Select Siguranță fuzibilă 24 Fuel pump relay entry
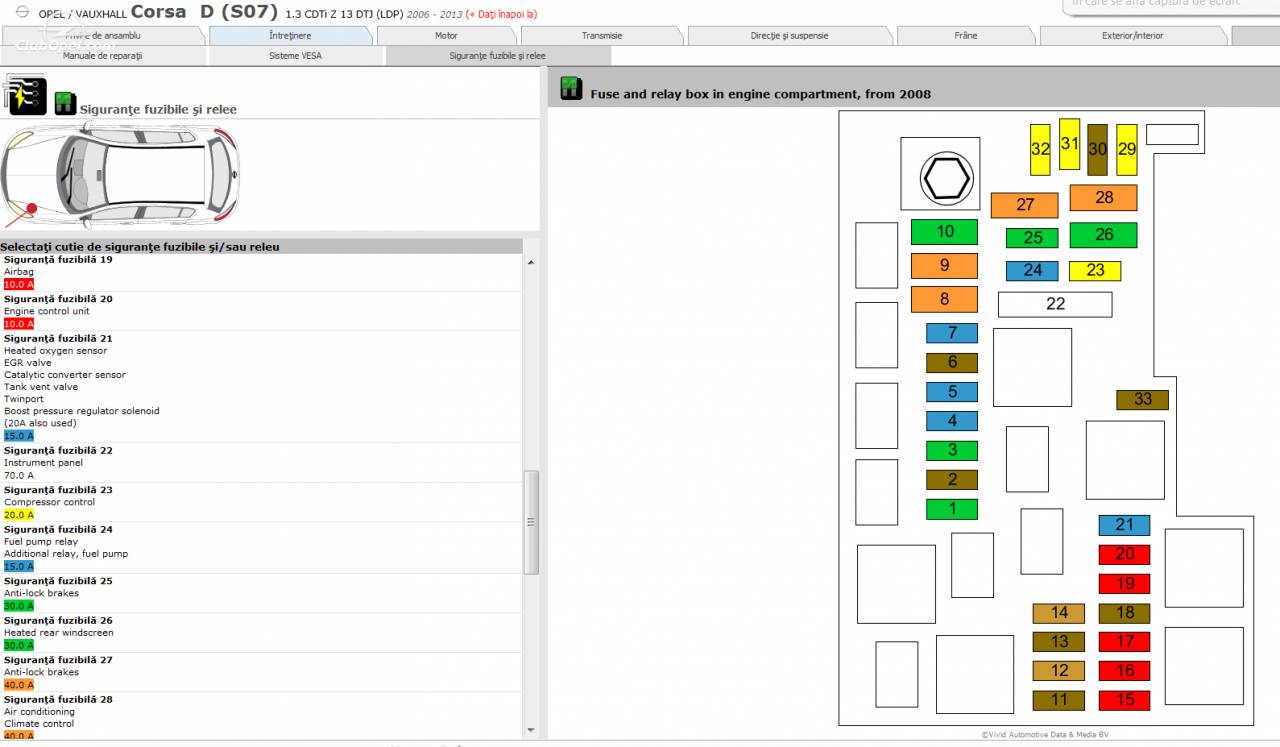1280x747 pixels. [261, 548]
